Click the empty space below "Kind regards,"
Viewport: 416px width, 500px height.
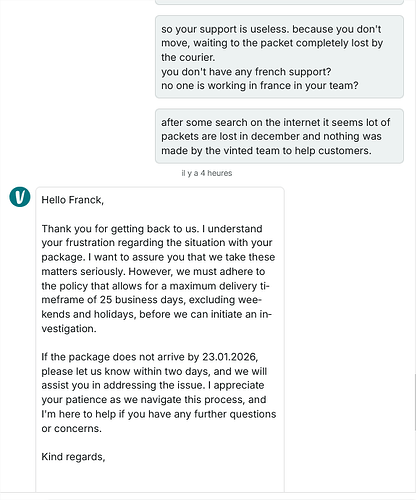point(160,477)
